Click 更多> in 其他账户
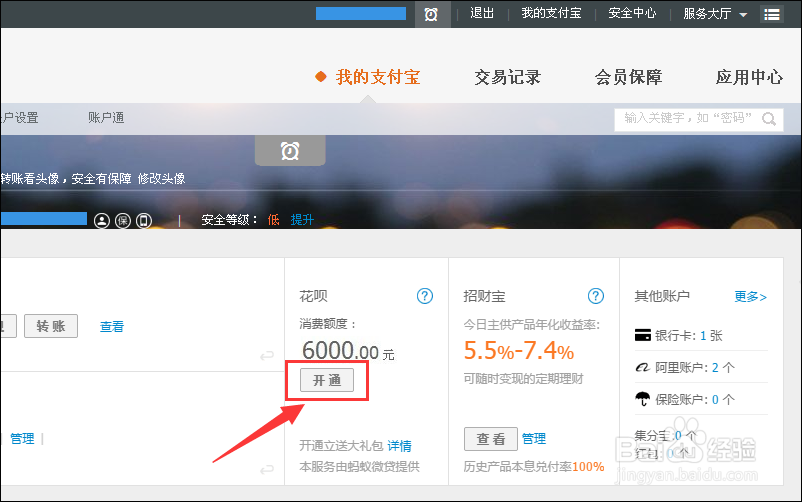The width and height of the screenshot is (802, 502). pyautogui.click(x=750, y=297)
